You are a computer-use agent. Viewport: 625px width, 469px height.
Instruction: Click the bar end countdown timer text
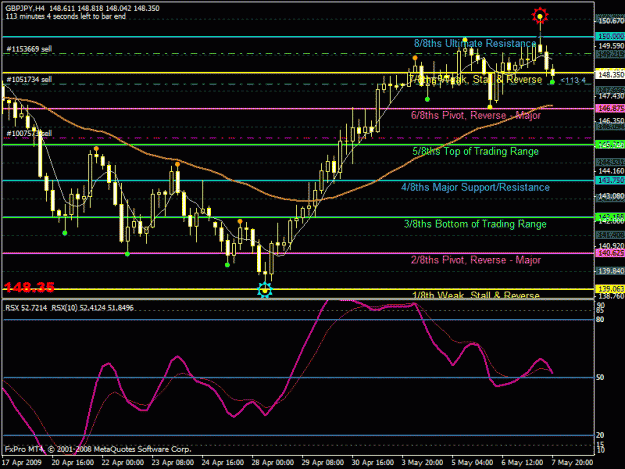[x=65, y=17]
